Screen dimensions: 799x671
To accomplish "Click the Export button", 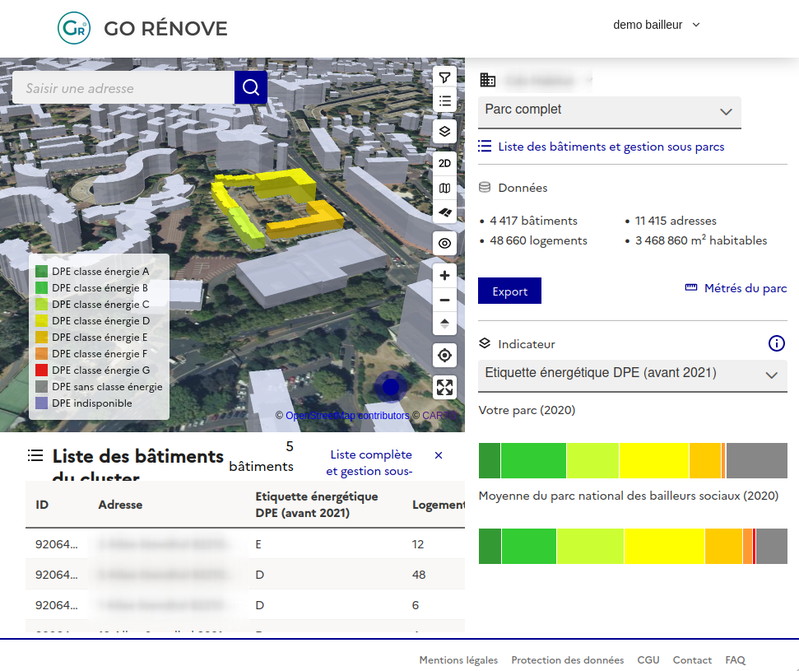I will (509, 291).
